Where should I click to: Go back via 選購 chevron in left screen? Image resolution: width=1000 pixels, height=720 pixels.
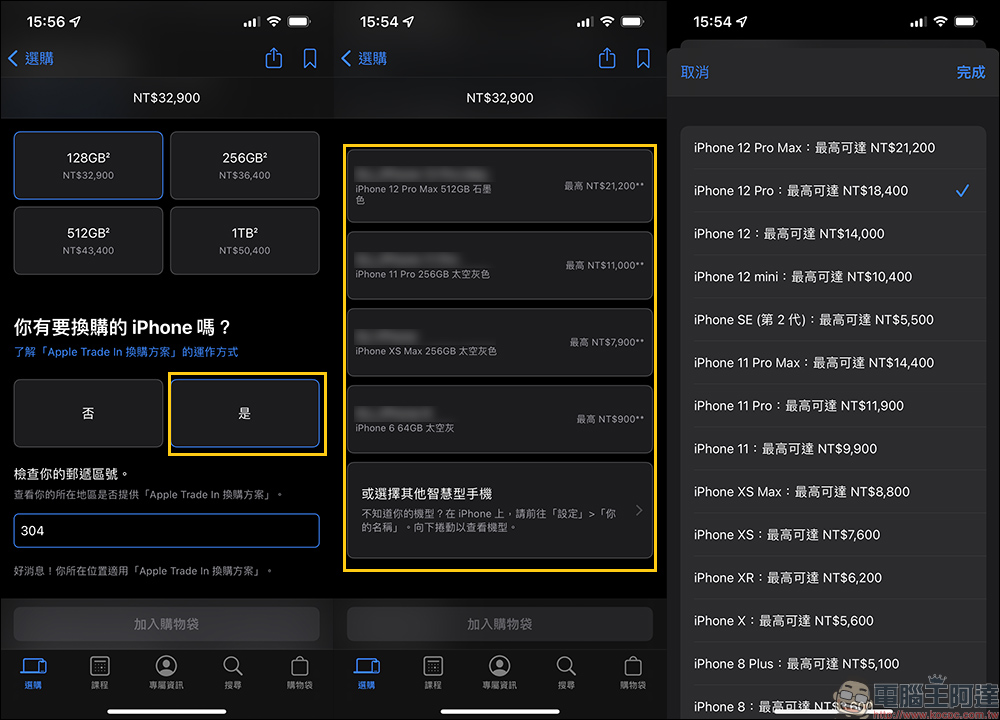click(31, 59)
